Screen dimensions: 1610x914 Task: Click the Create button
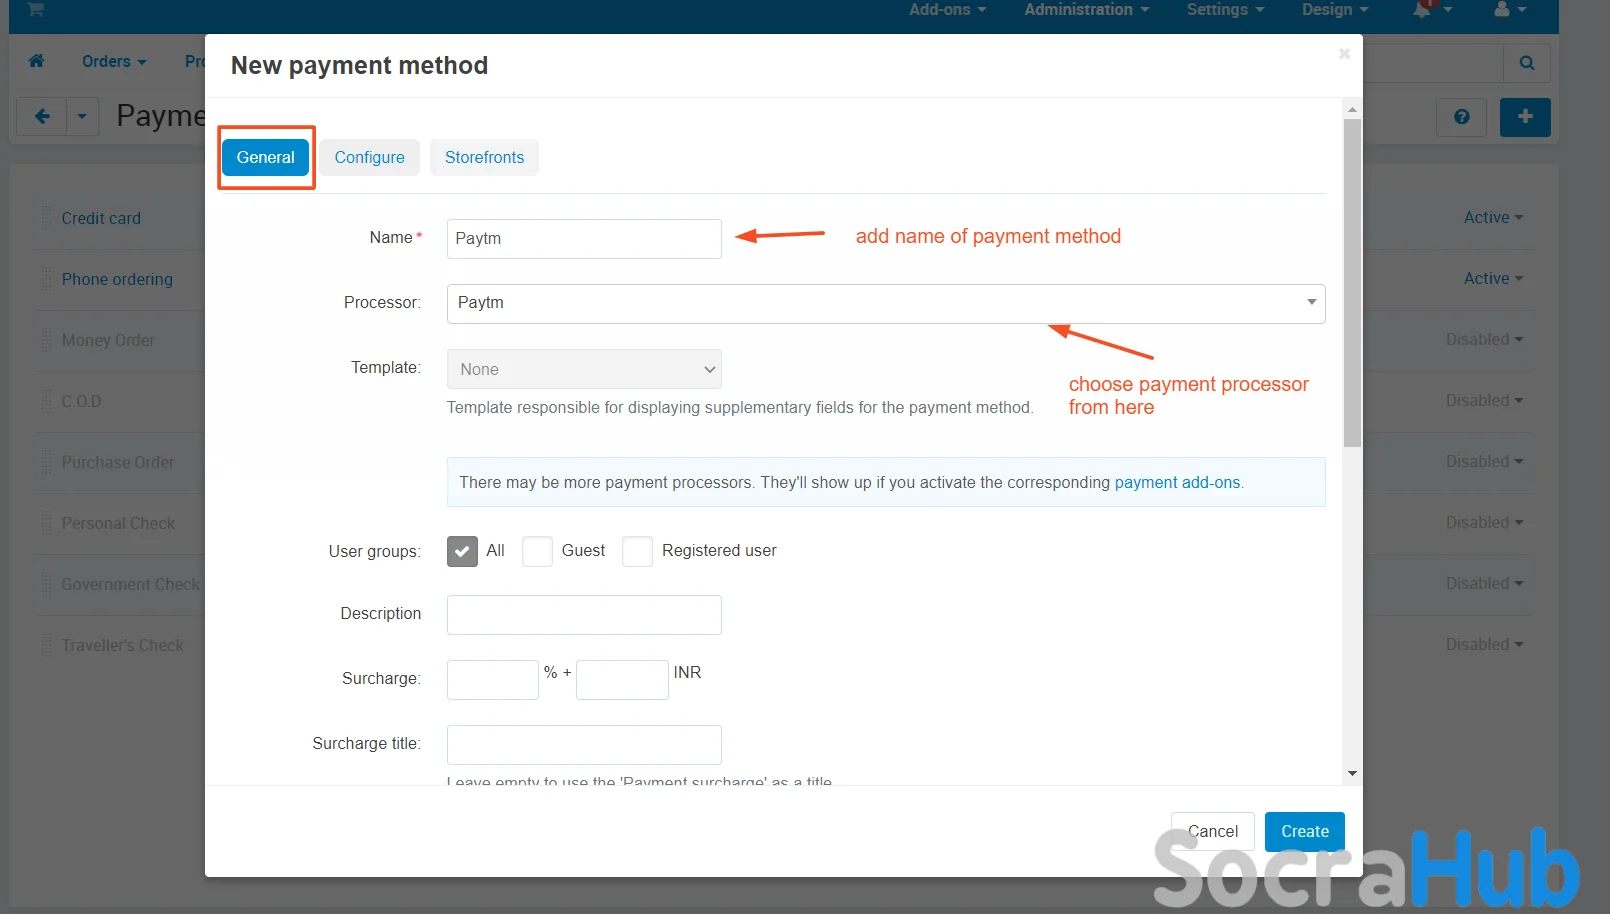(1304, 832)
